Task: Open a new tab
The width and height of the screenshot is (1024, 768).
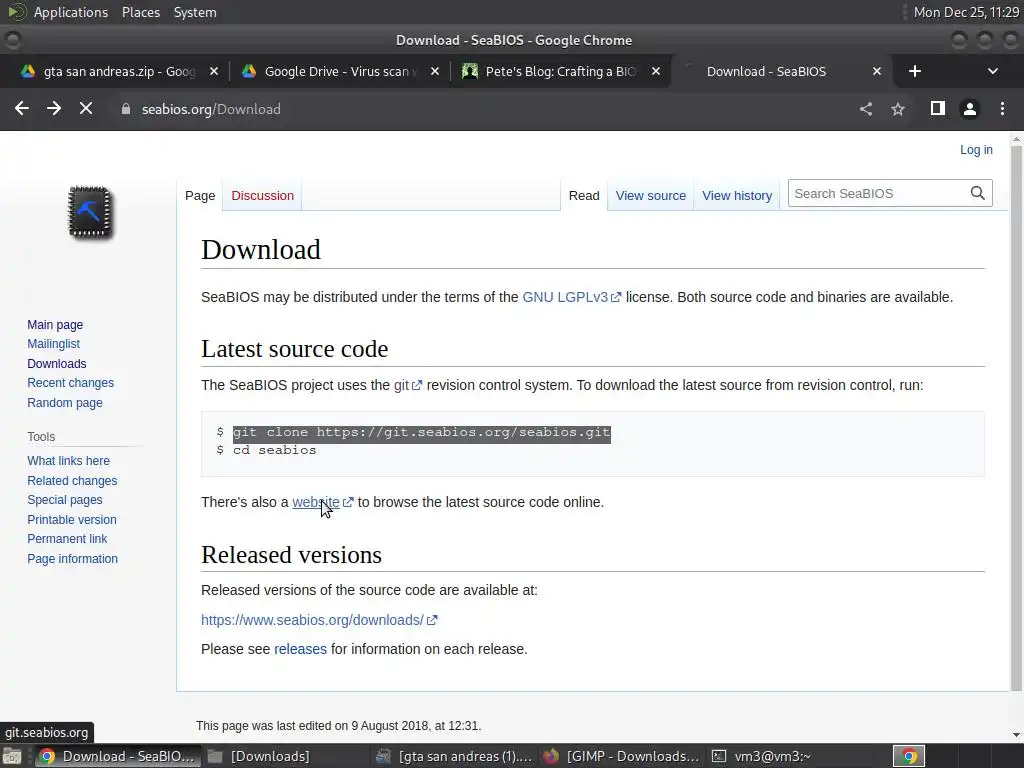Action: point(914,71)
